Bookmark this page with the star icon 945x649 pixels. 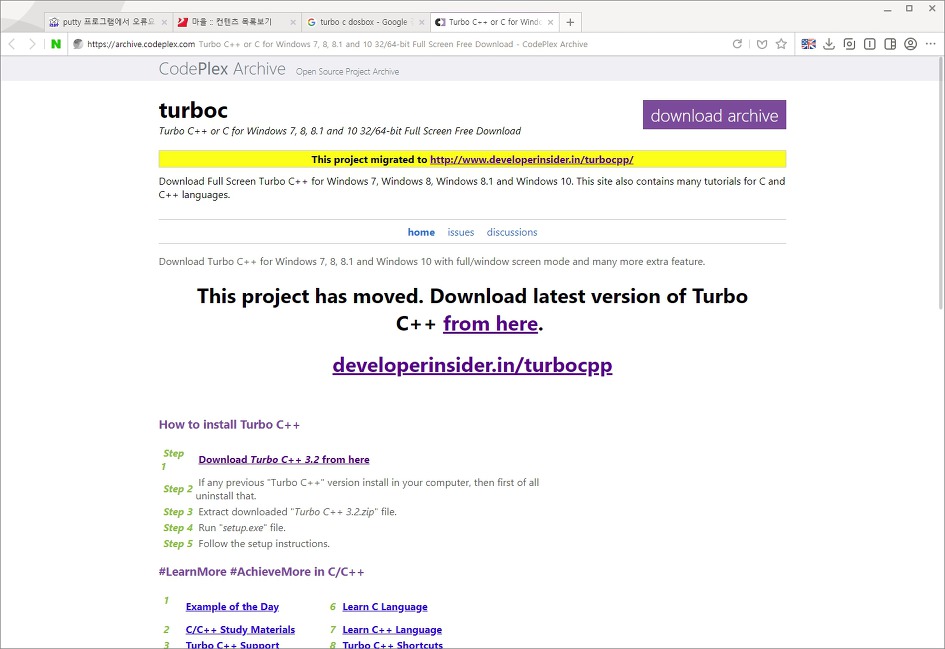coord(782,44)
